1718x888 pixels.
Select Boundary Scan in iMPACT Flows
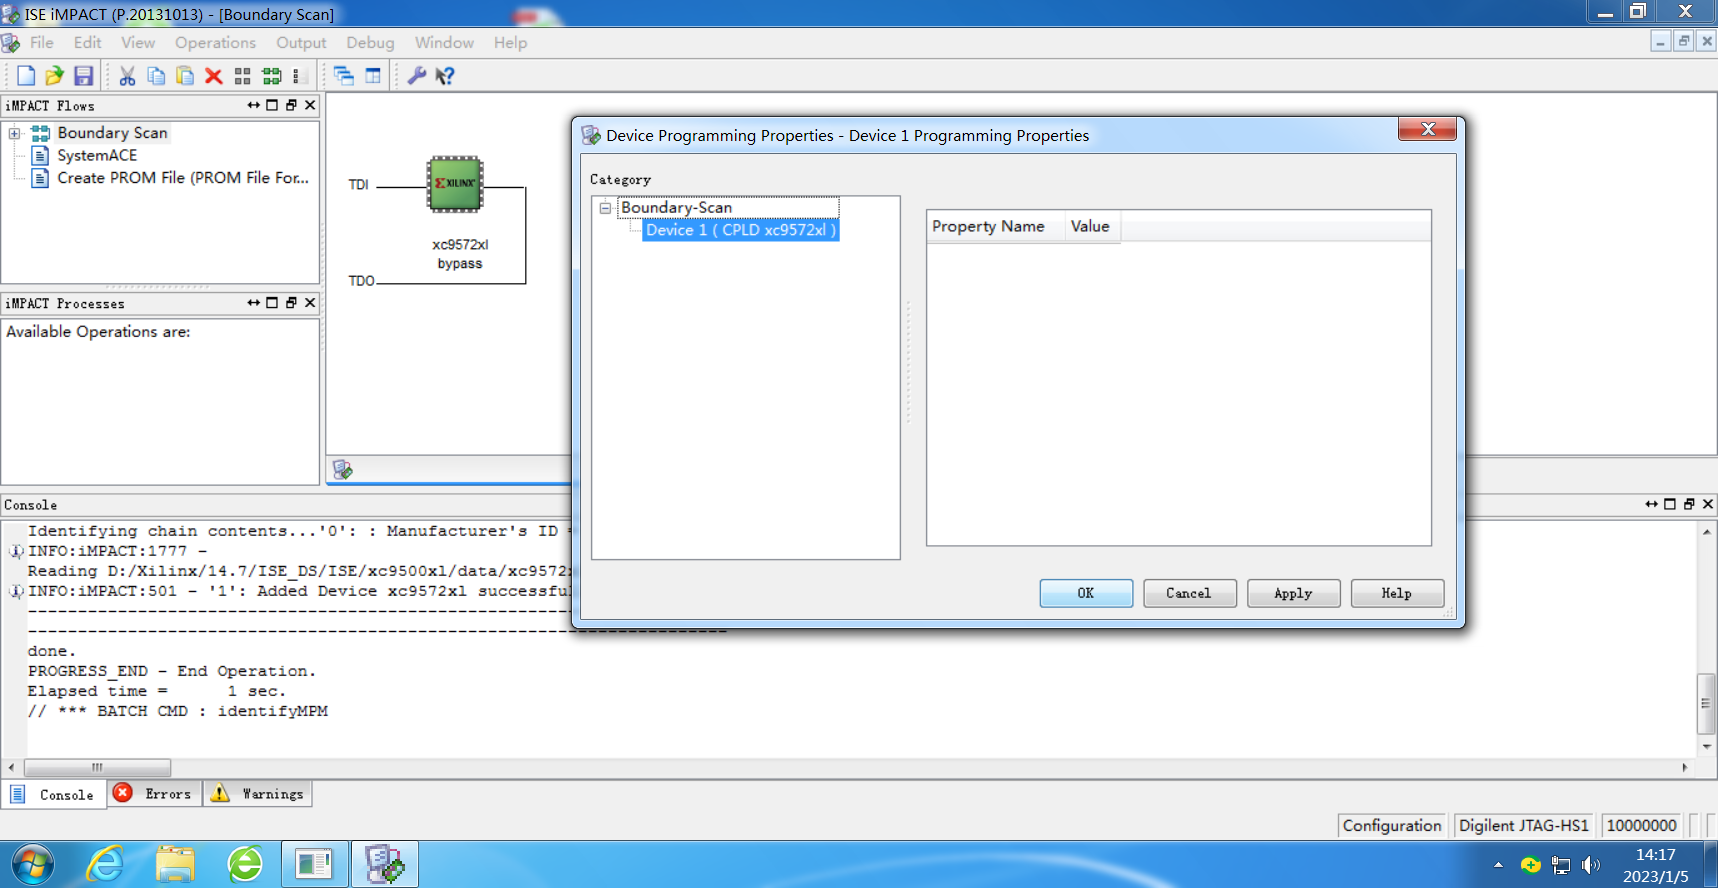[112, 133]
